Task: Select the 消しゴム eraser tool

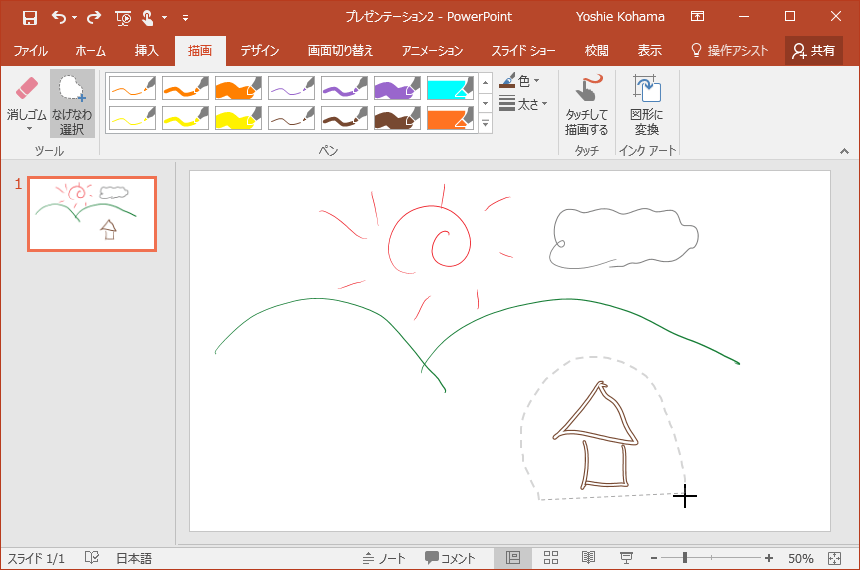Action: 26,98
